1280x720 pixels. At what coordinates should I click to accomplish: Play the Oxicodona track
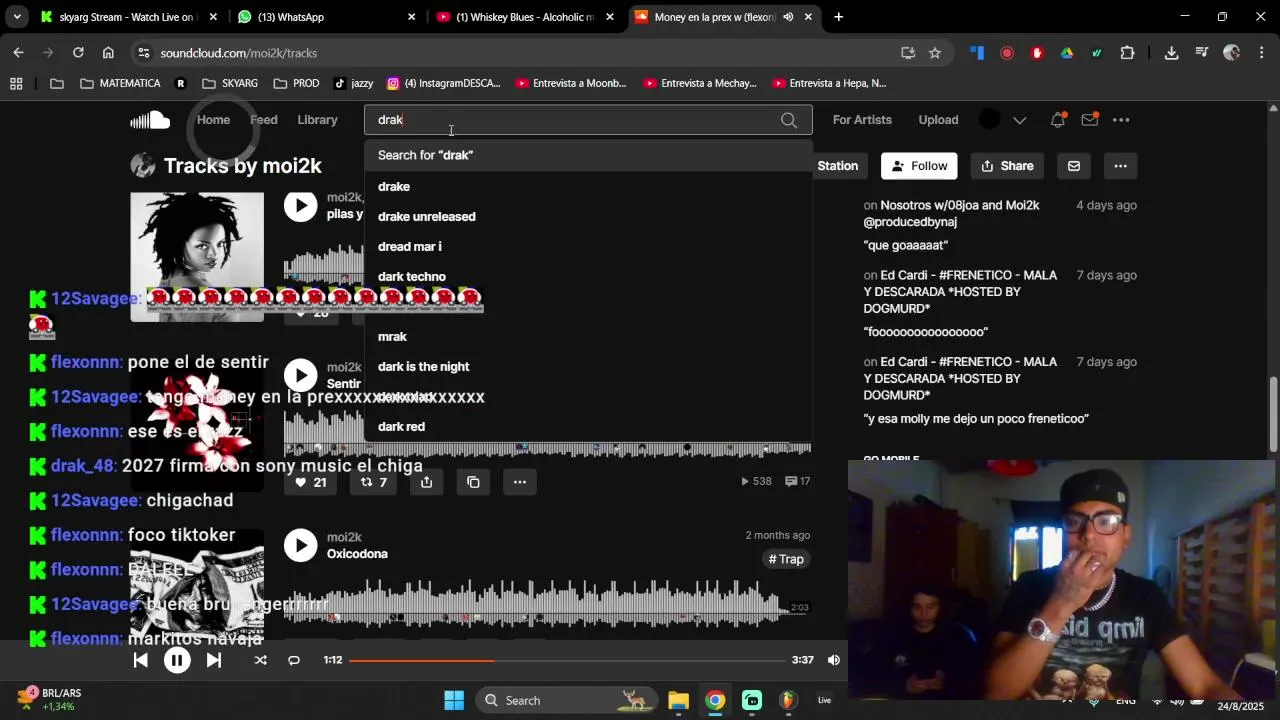(x=300, y=545)
